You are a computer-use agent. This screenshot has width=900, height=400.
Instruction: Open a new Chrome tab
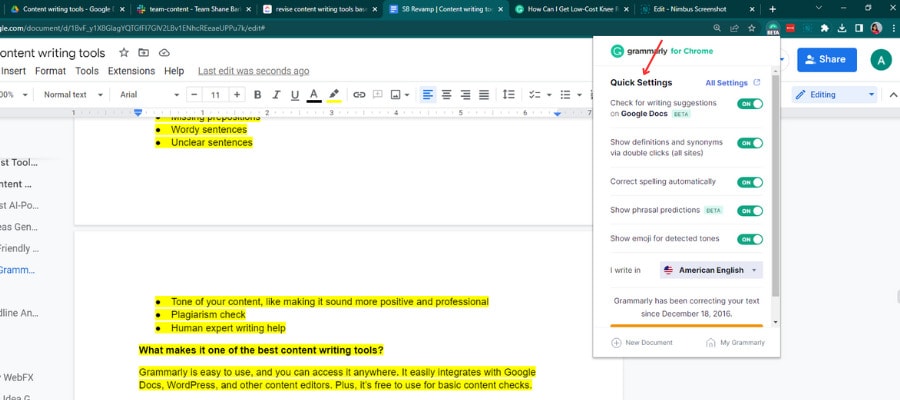[x=773, y=9]
